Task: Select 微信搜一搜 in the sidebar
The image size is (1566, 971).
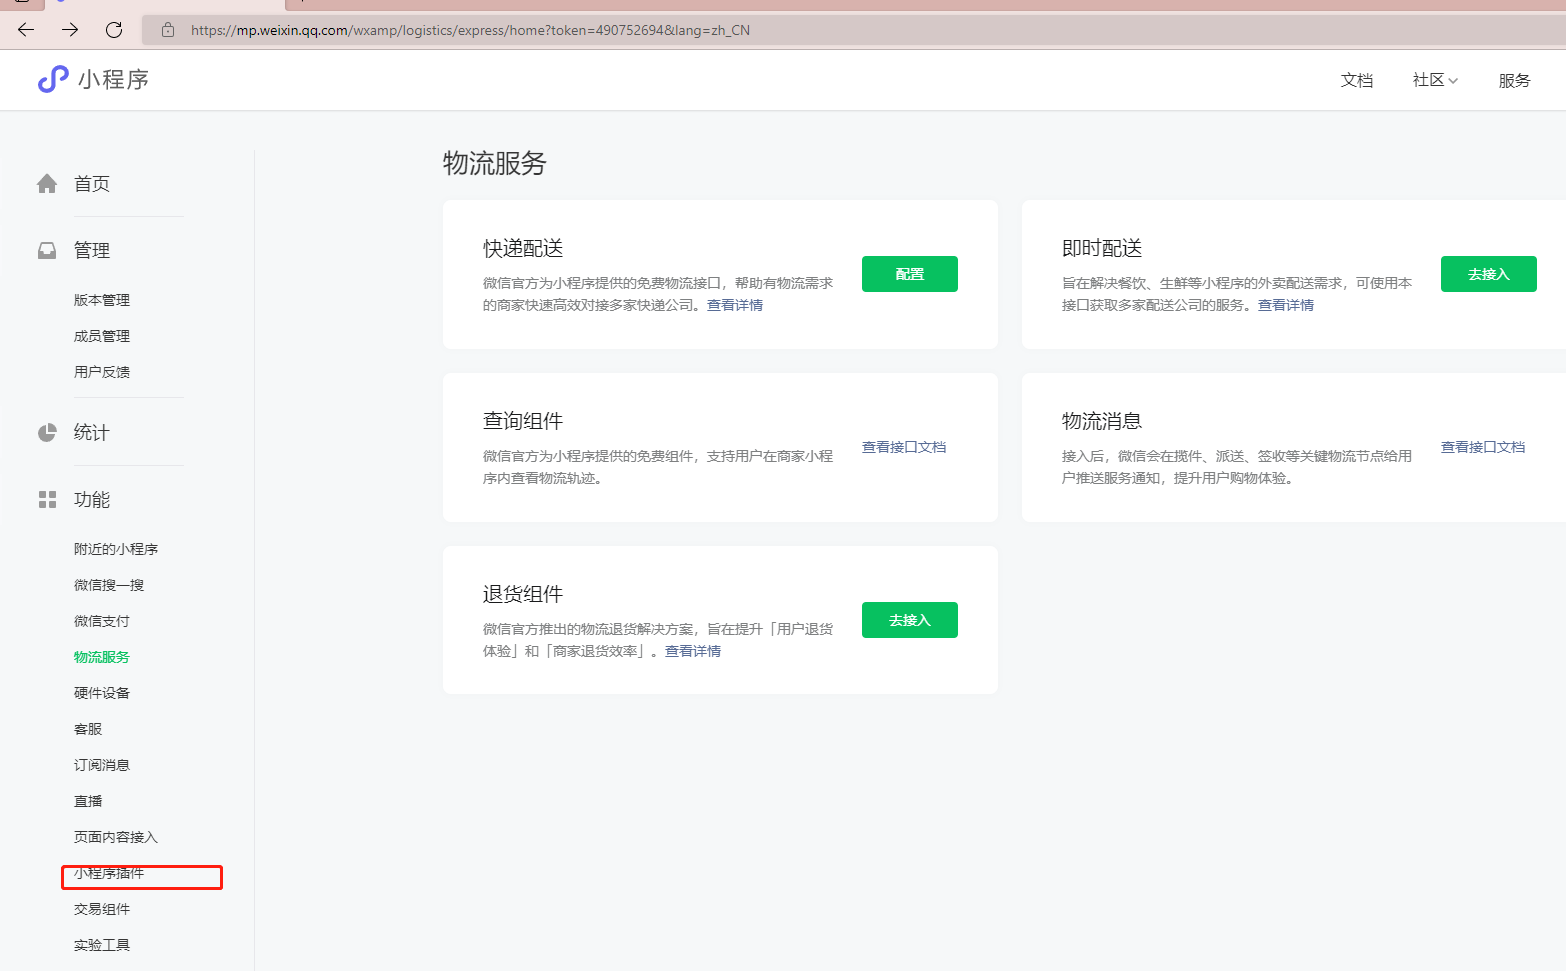Action: [x=109, y=585]
